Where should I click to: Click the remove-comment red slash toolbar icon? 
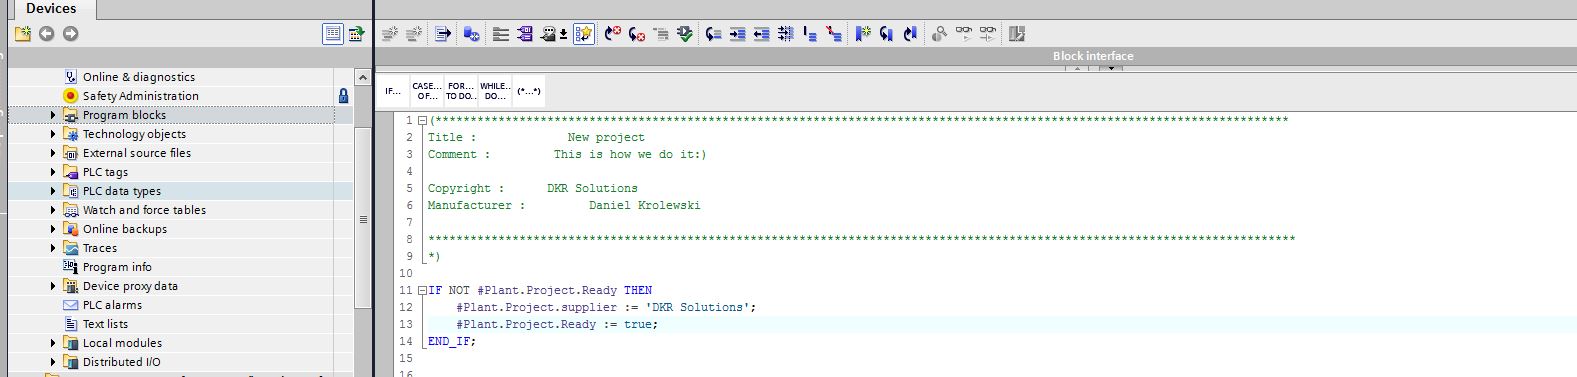834,34
